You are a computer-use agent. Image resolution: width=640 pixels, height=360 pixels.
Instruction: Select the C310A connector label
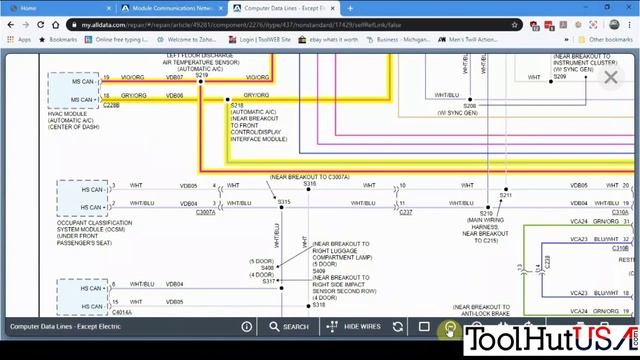tap(620, 212)
